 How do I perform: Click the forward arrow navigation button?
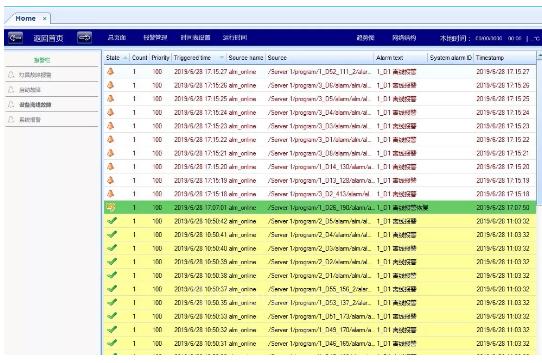(x=85, y=37)
